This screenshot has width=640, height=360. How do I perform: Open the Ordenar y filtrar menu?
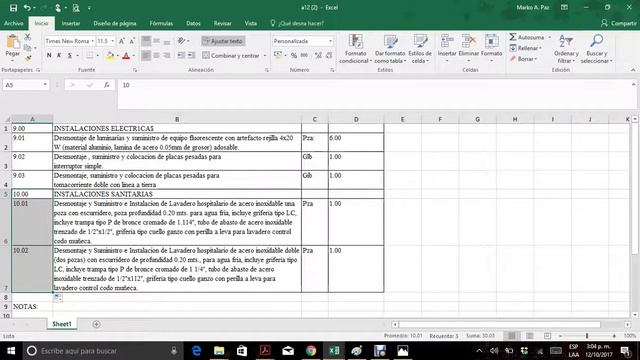point(566,49)
